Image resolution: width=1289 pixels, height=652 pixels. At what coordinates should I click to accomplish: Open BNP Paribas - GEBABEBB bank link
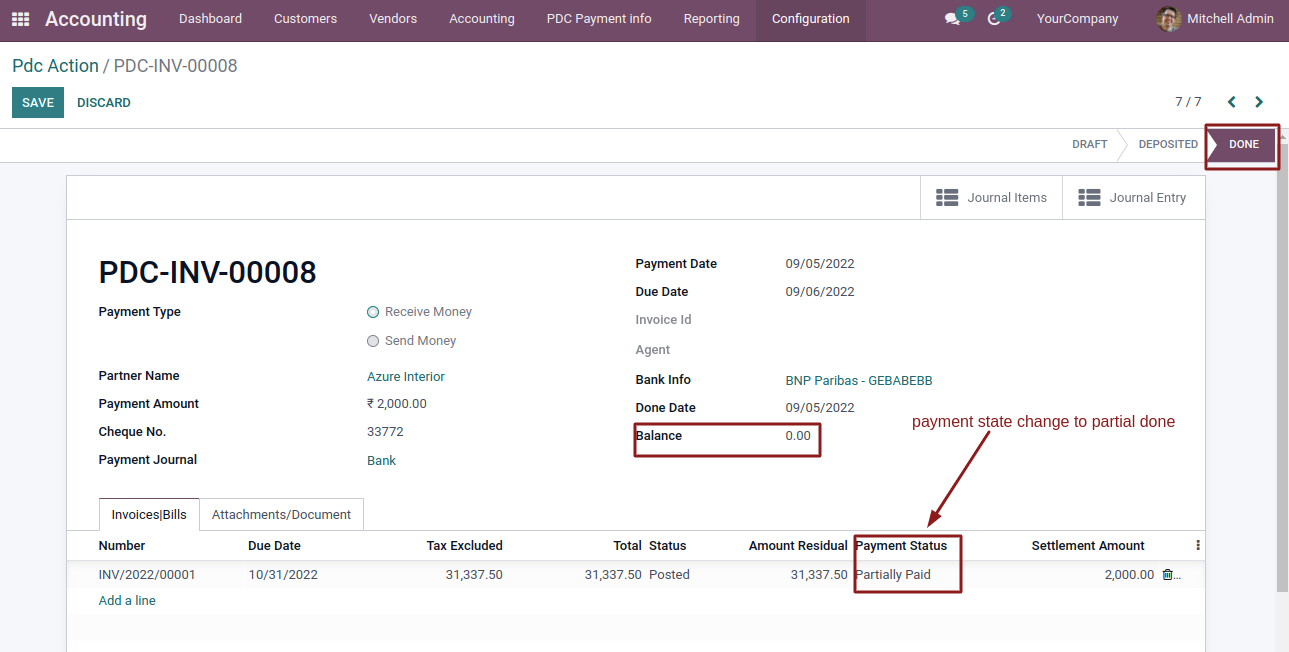point(859,381)
